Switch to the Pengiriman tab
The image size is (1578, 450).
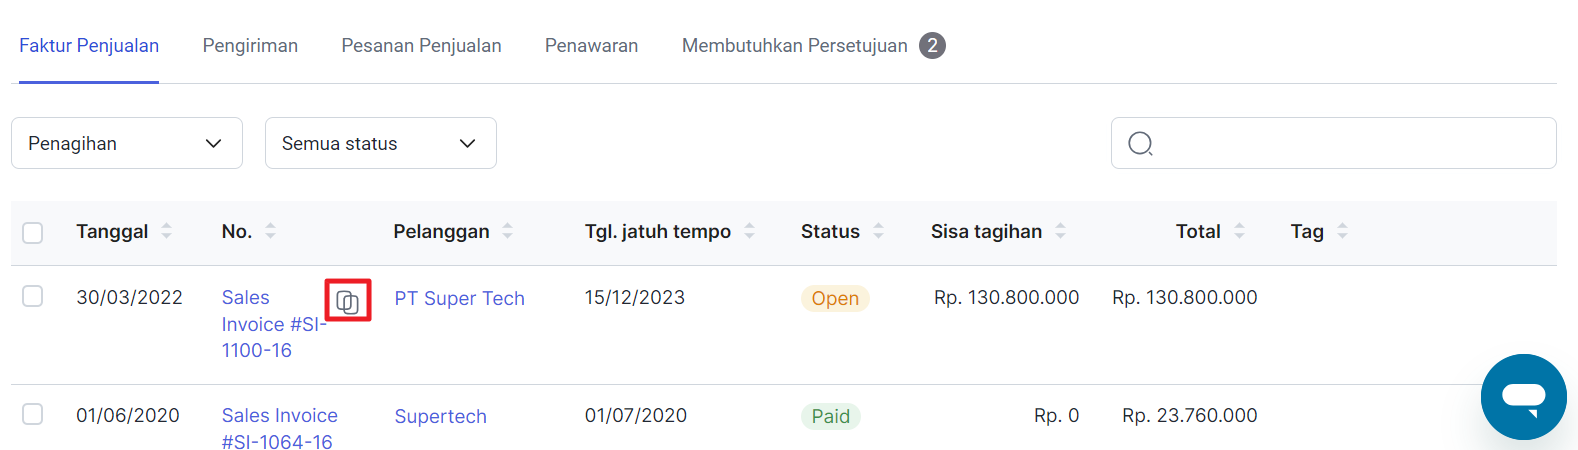coord(250,46)
